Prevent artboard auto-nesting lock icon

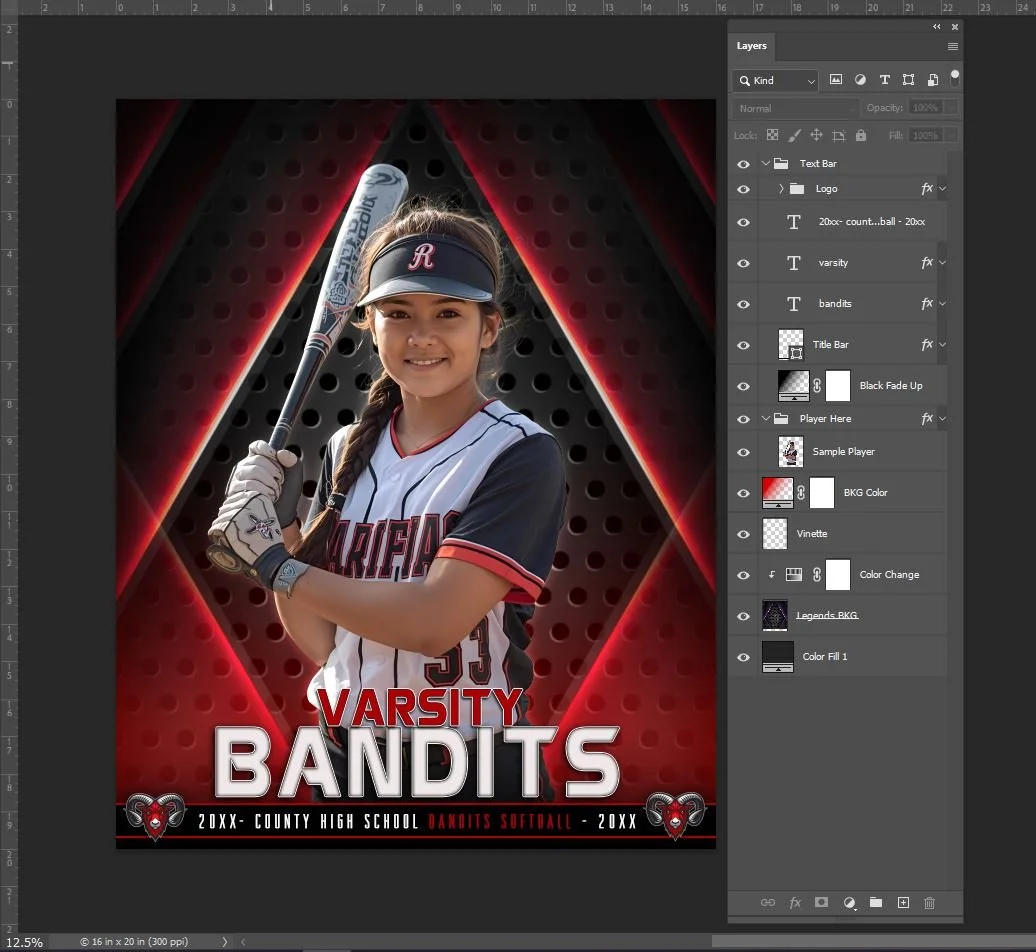coord(839,135)
